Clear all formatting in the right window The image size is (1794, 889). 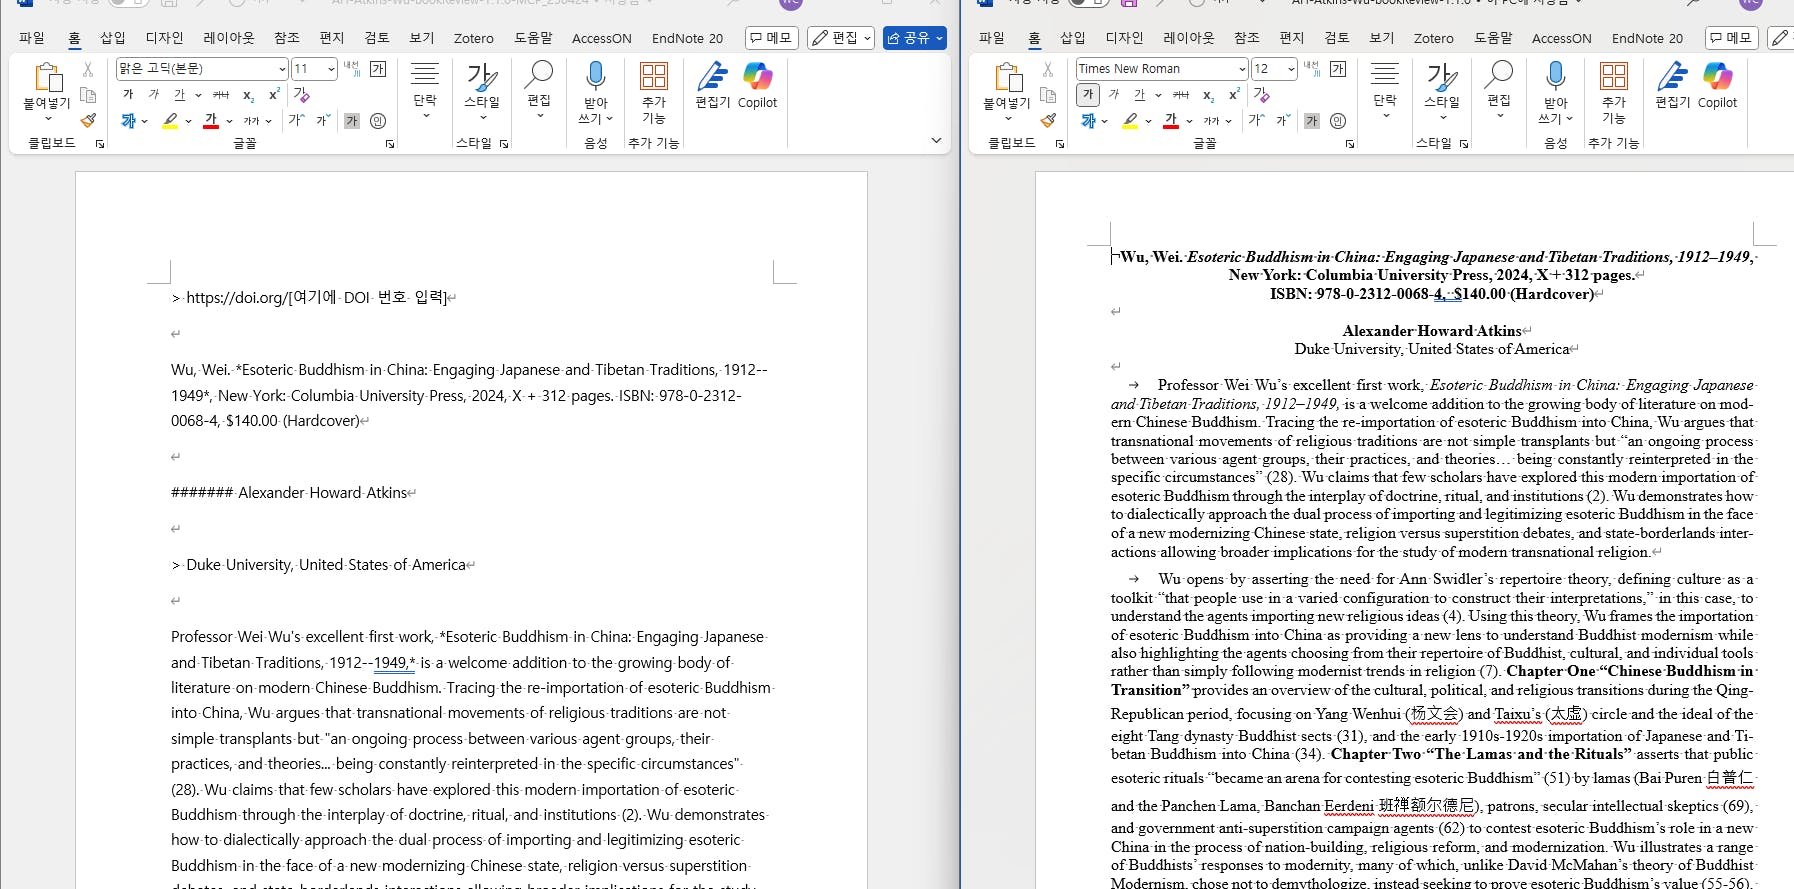pyautogui.click(x=1262, y=95)
